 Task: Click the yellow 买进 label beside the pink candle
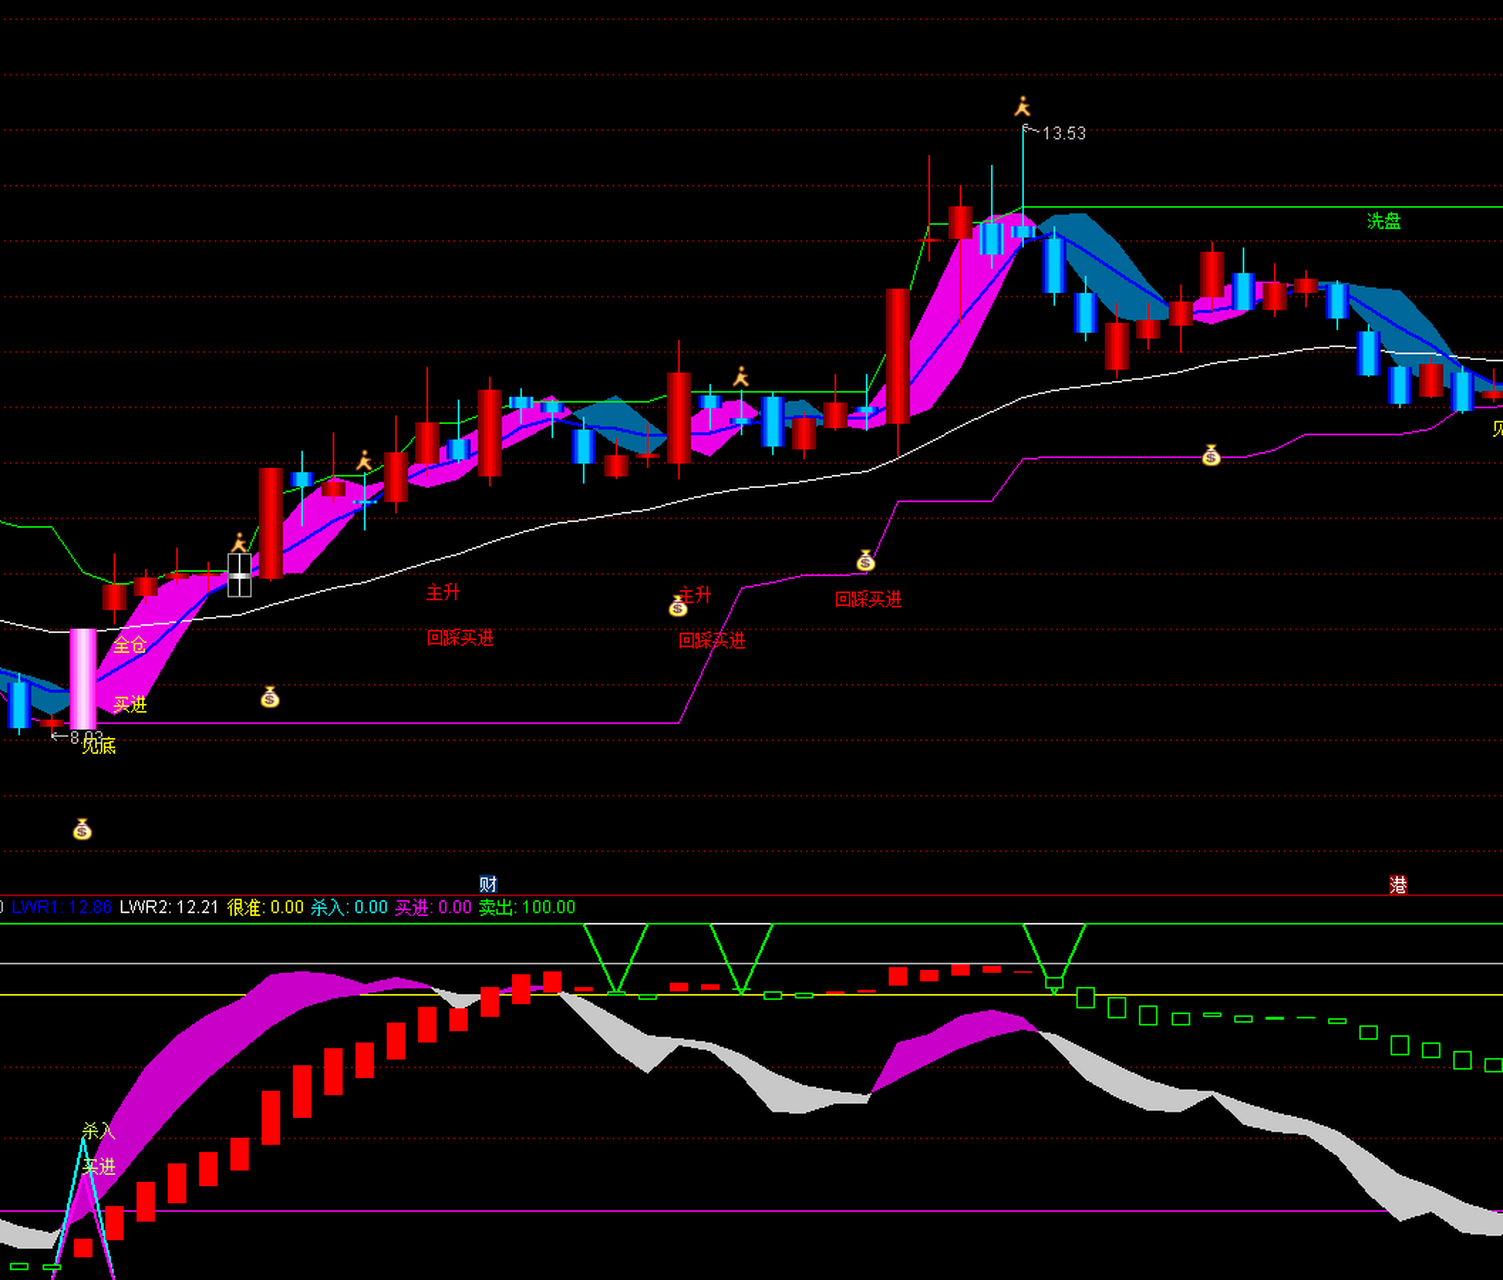(x=130, y=705)
